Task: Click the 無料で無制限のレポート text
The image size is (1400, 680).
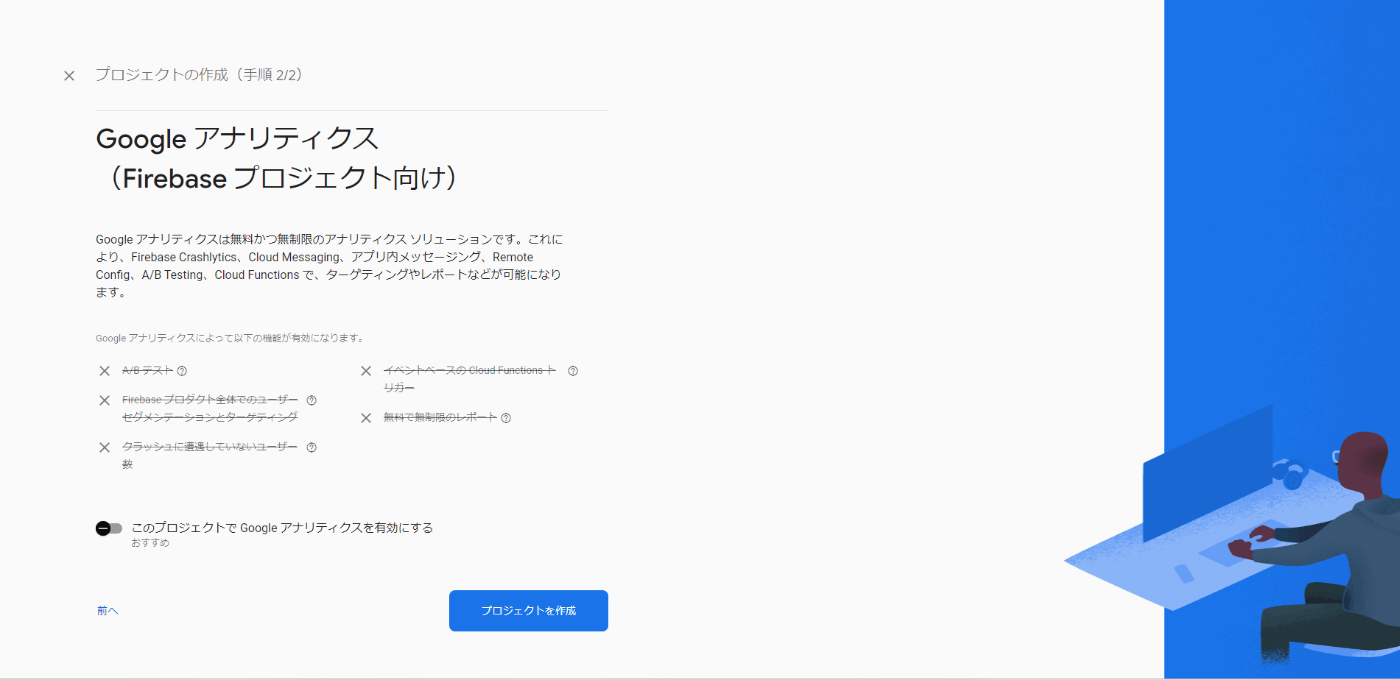Action: coord(440,418)
